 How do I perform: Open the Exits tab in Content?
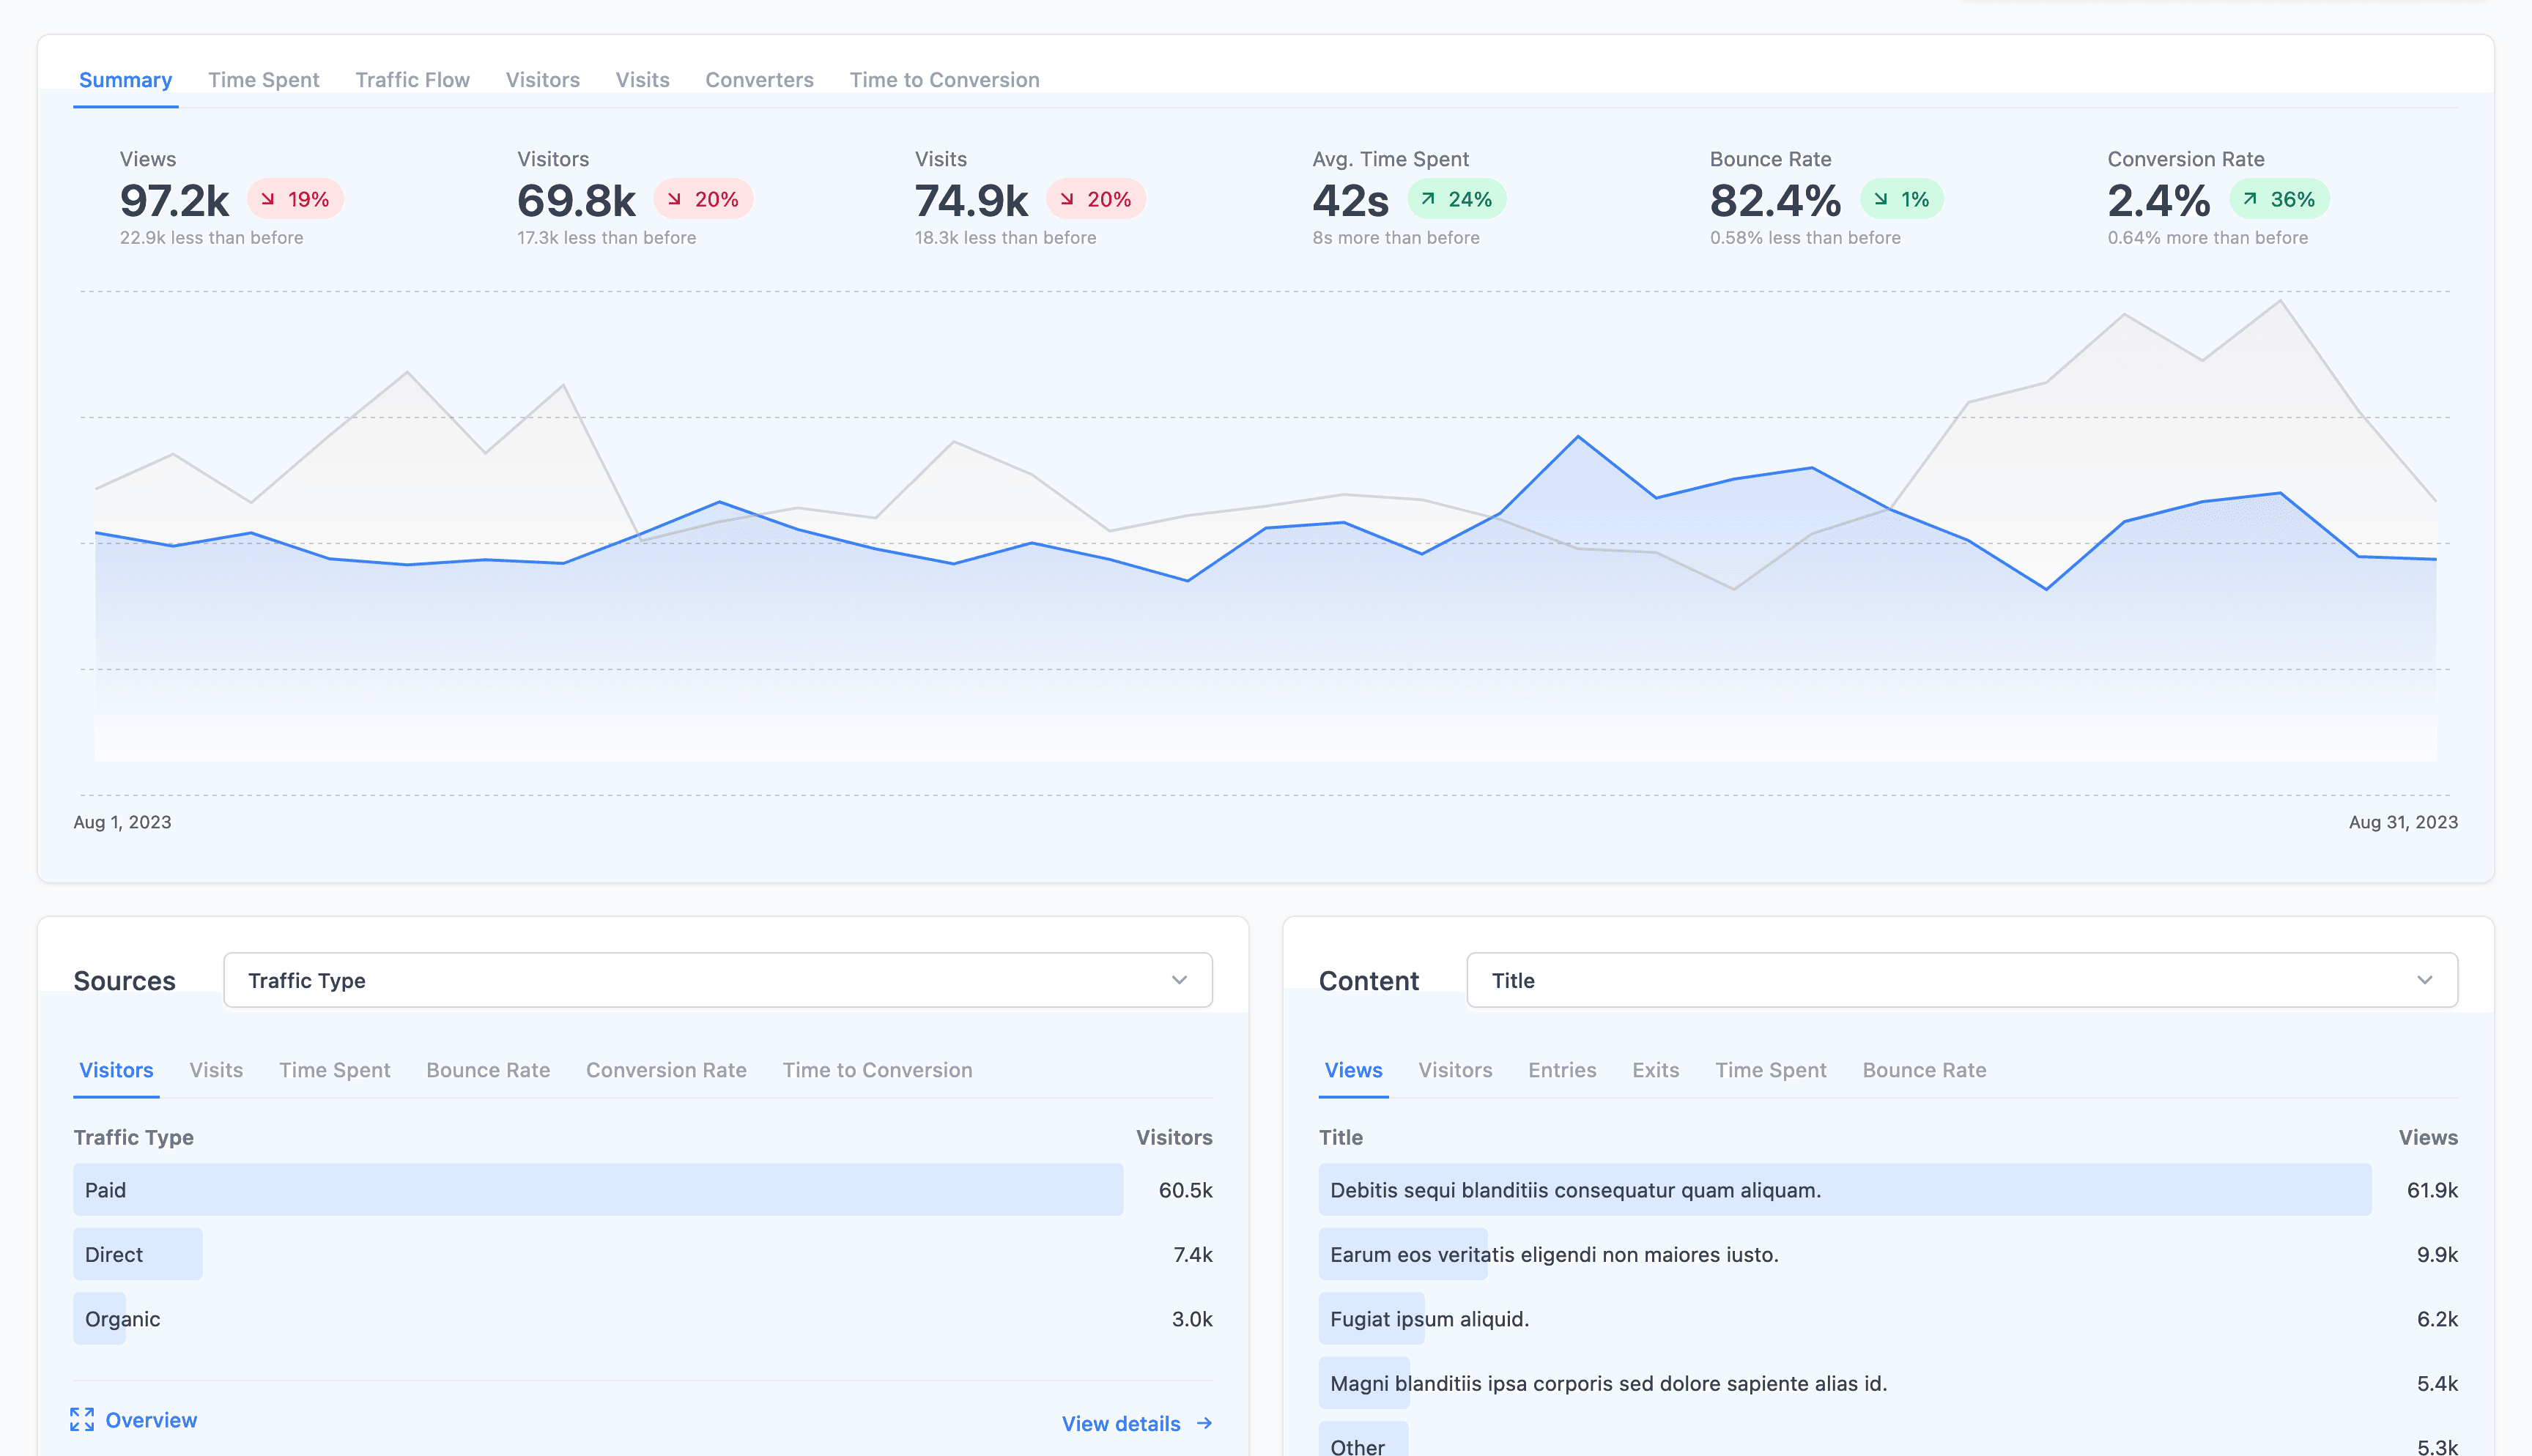(x=1655, y=1070)
